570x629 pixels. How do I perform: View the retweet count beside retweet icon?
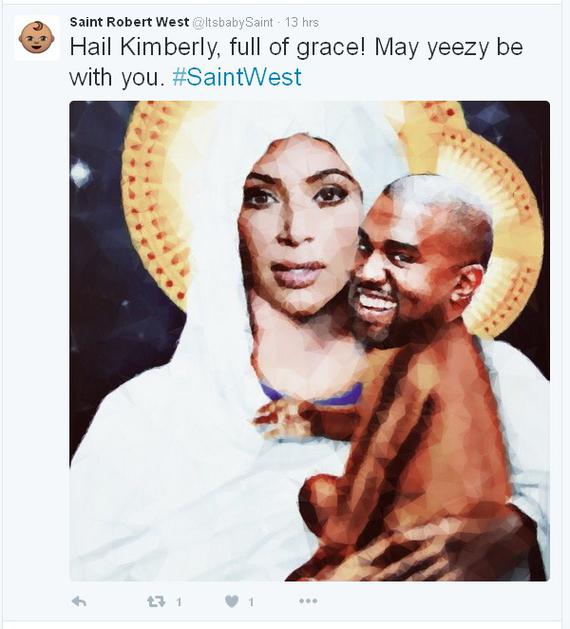(179, 602)
